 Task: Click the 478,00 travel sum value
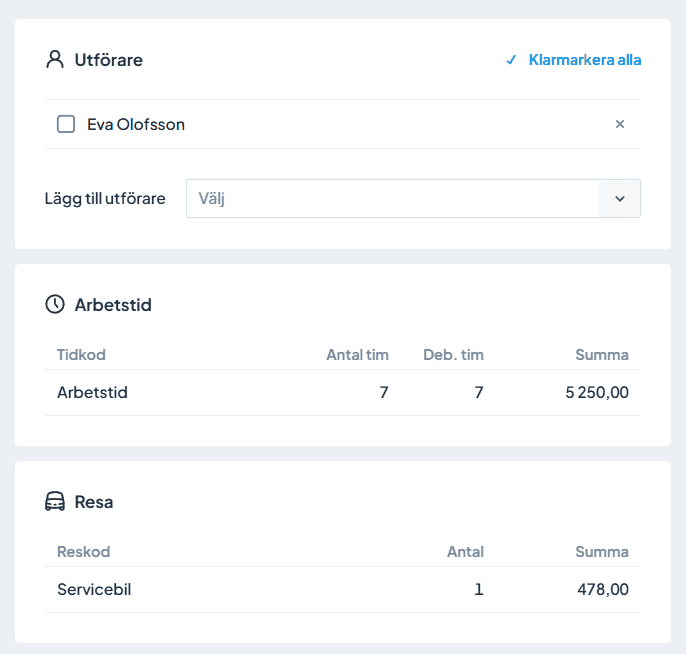click(x=603, y=590)
